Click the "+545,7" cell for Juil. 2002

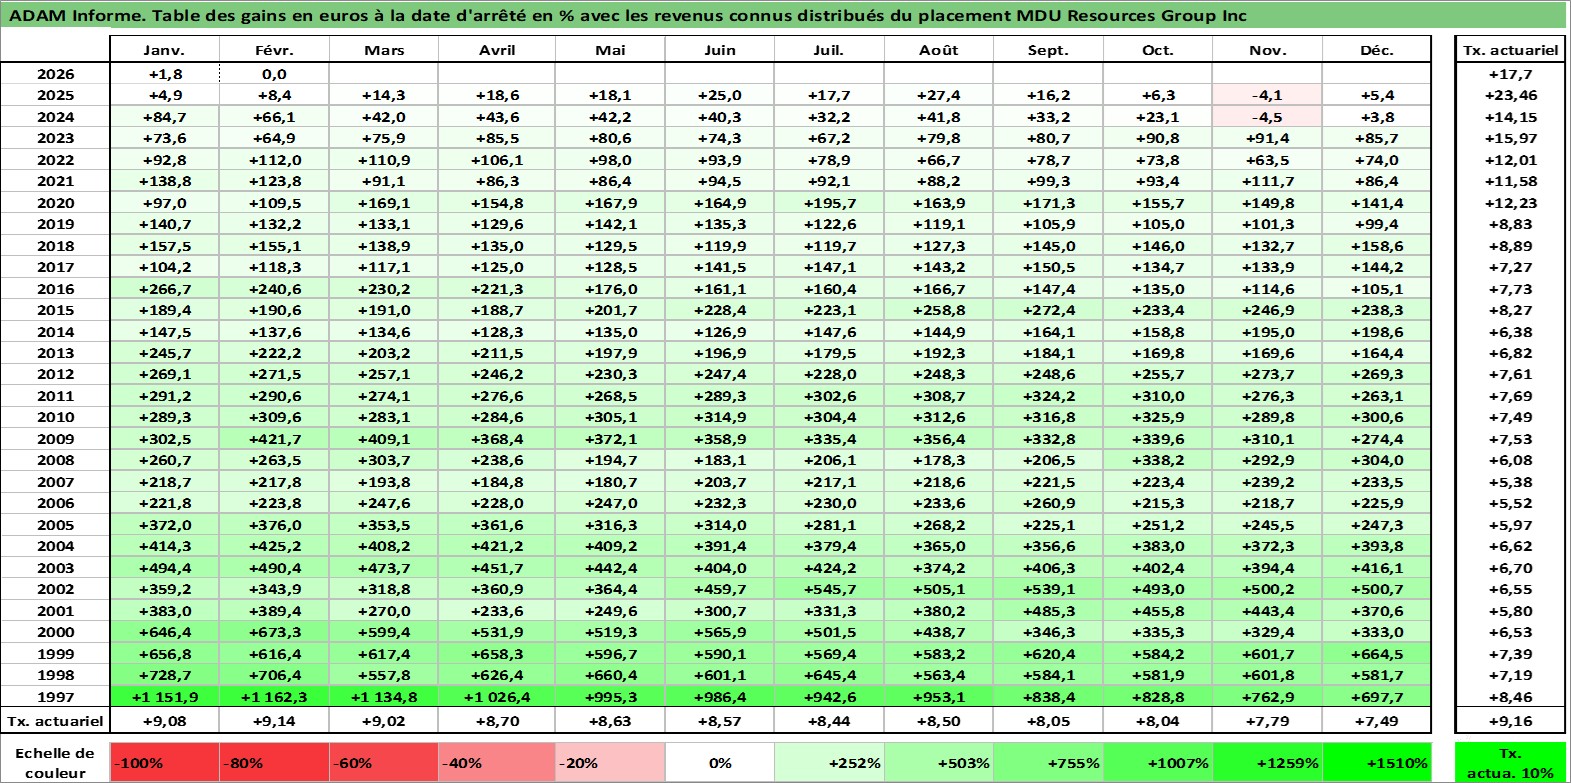coord(829,589)
